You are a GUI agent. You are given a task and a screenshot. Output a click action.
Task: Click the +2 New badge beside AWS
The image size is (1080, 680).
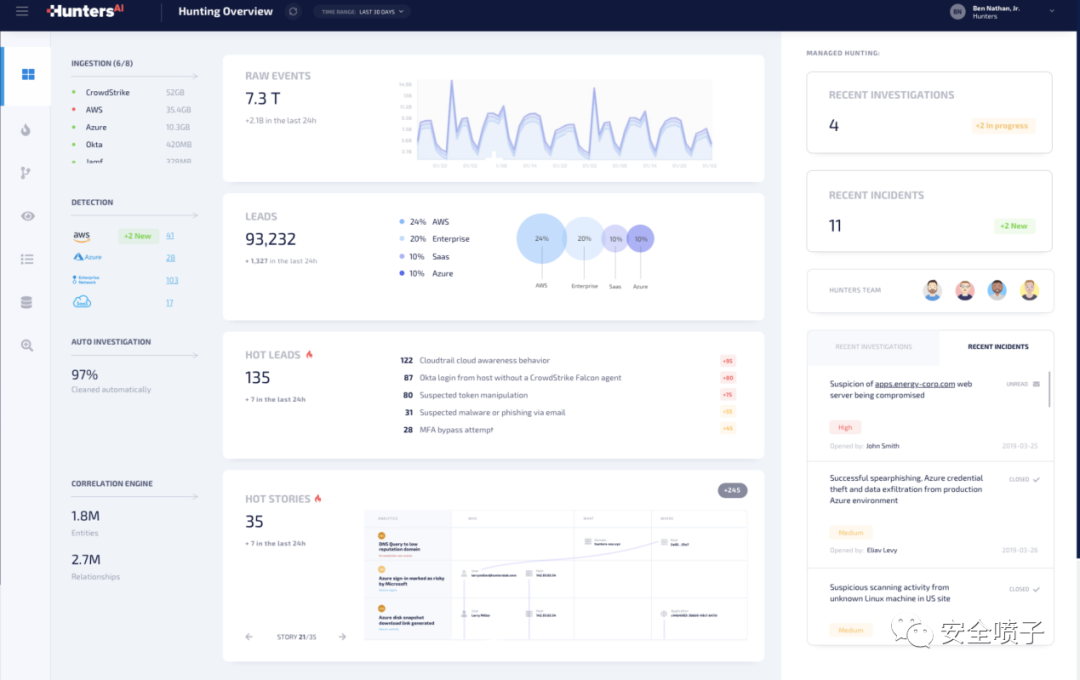[x=138, y=236]
